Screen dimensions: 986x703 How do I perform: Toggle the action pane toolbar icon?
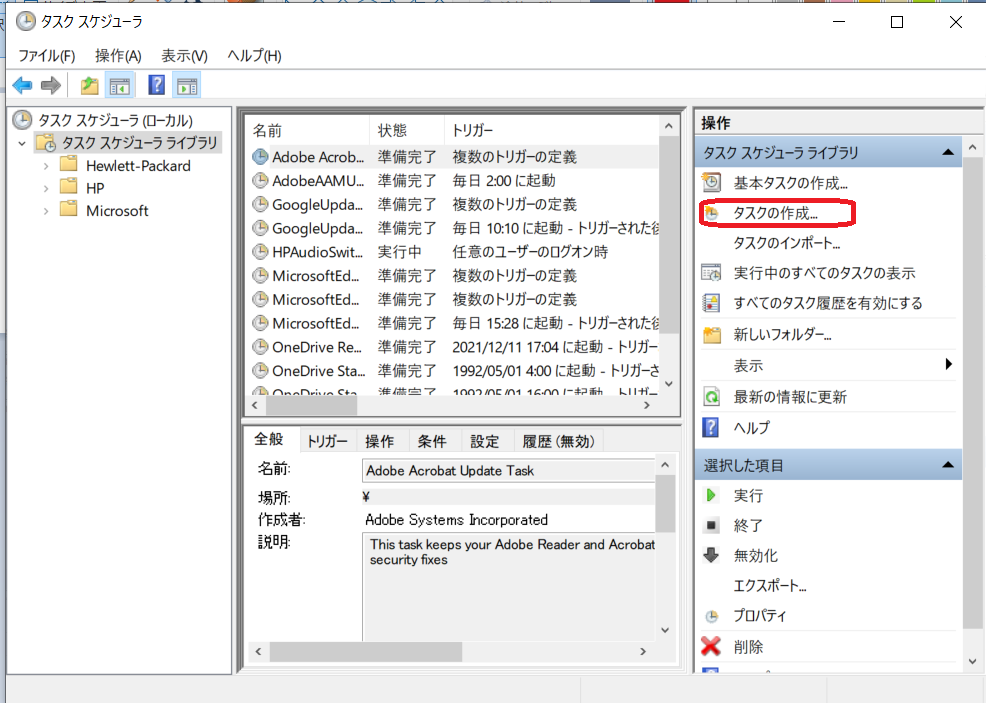186,86
